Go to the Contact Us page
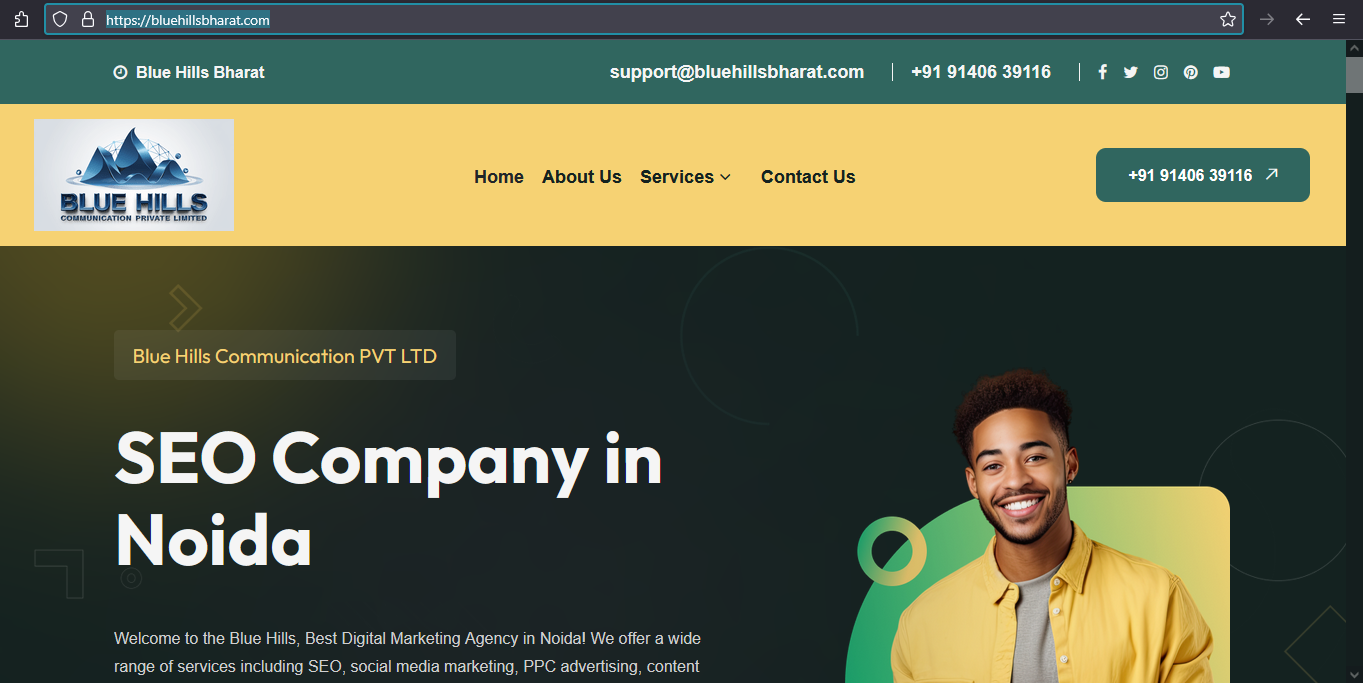This screenshot has width=1363, height=683. click(808, 177)
